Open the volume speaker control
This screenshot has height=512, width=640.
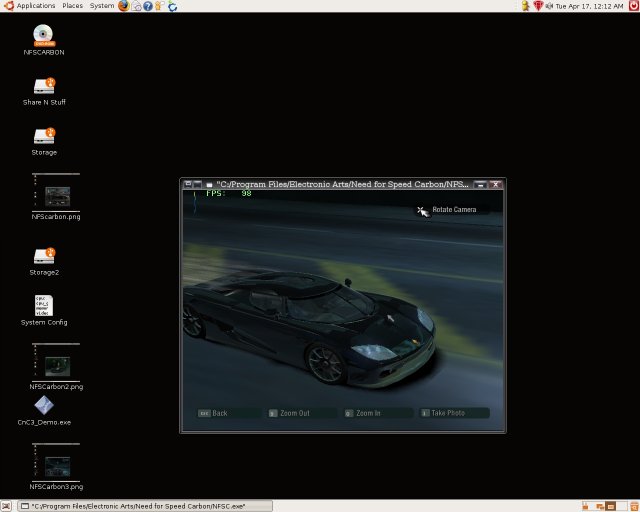[549, 6]
